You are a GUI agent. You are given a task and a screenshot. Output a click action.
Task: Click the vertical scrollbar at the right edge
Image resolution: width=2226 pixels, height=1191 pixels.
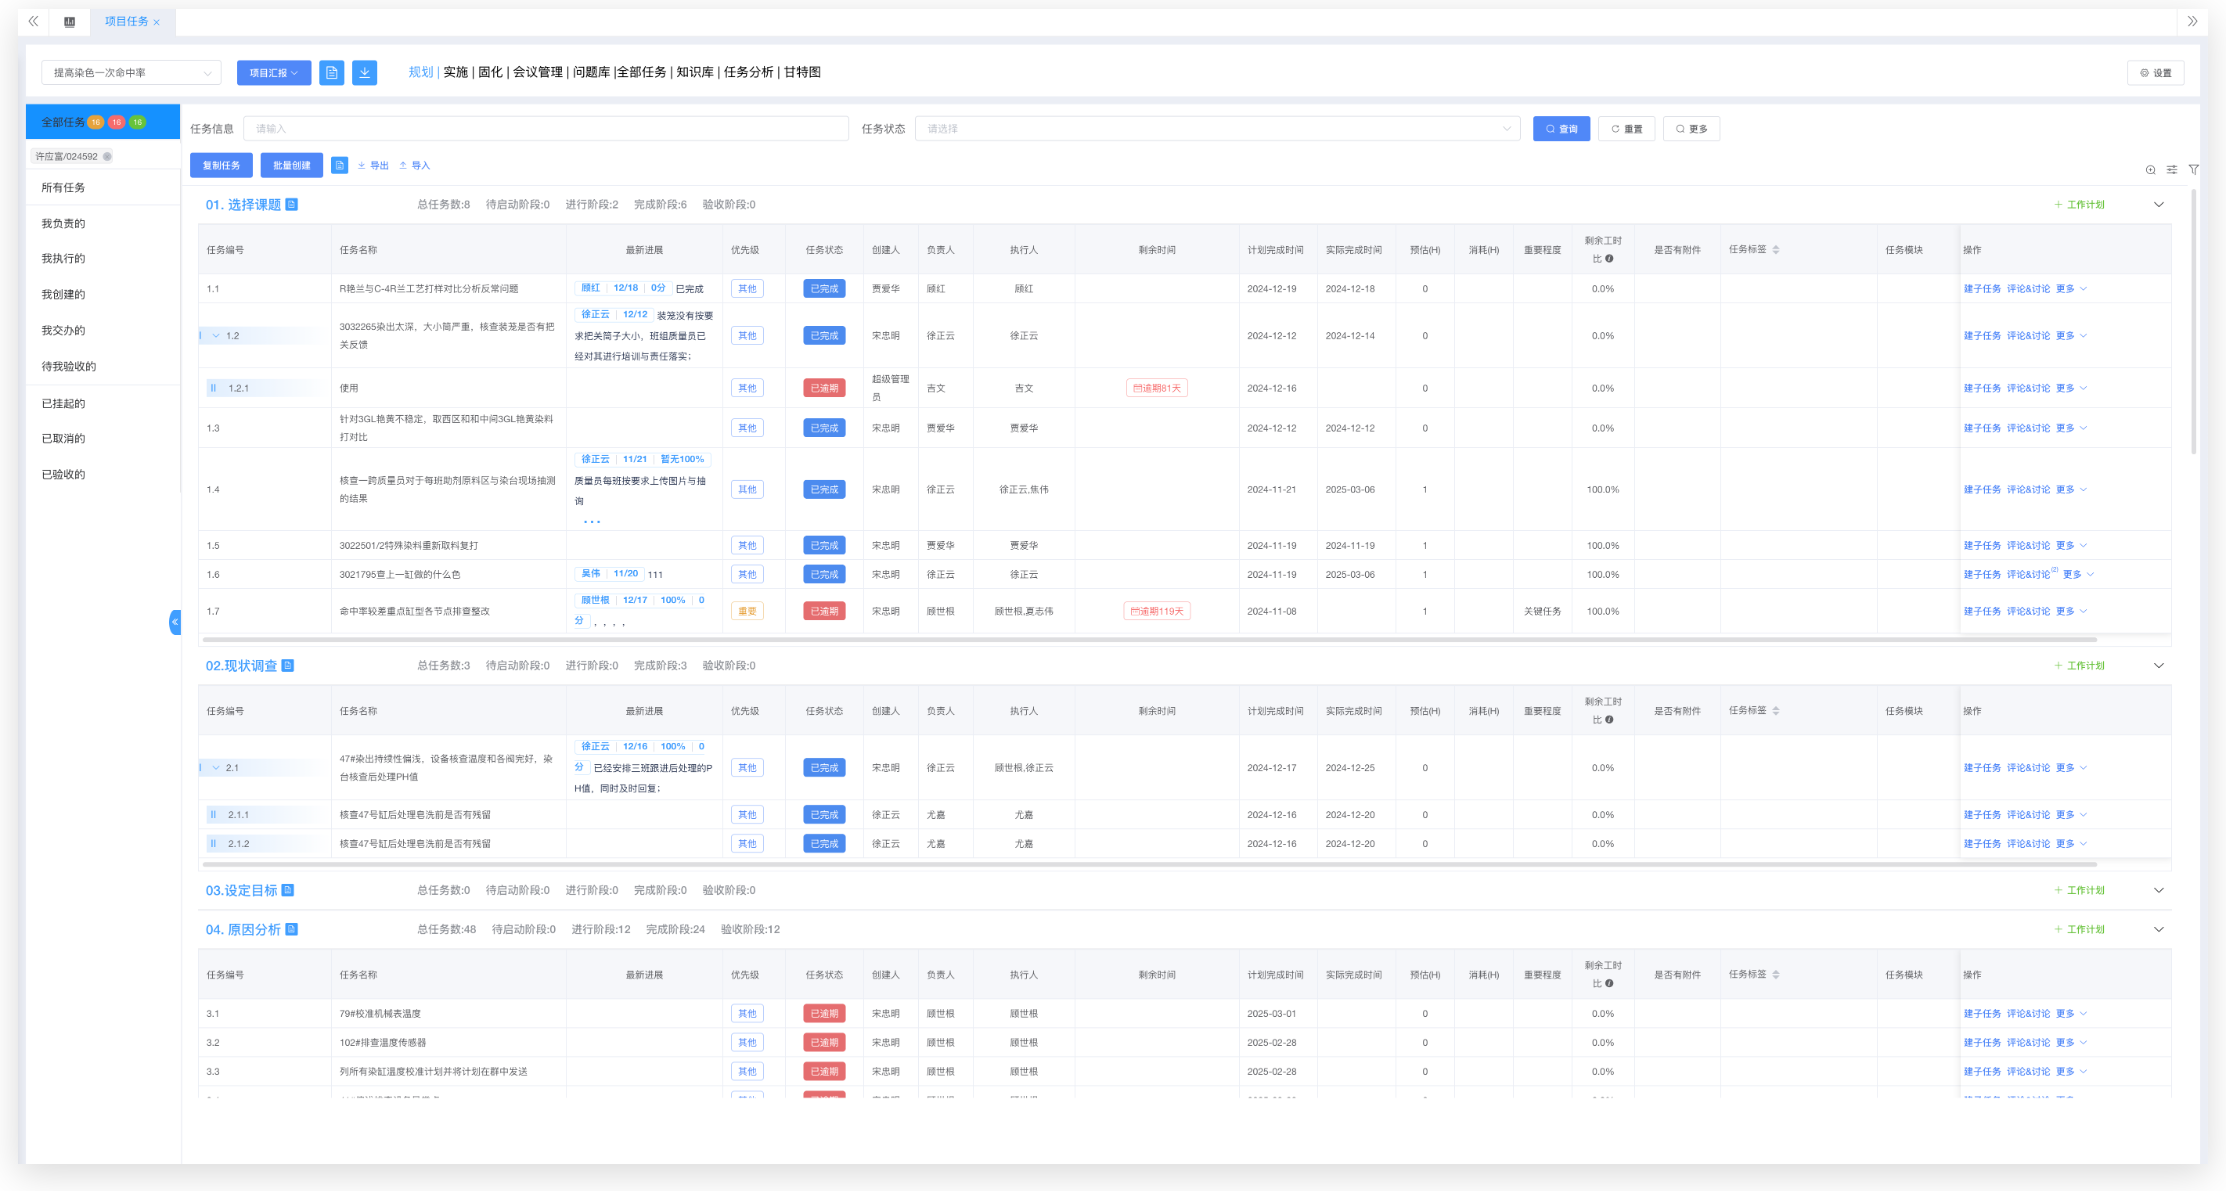click(2193, 320)
